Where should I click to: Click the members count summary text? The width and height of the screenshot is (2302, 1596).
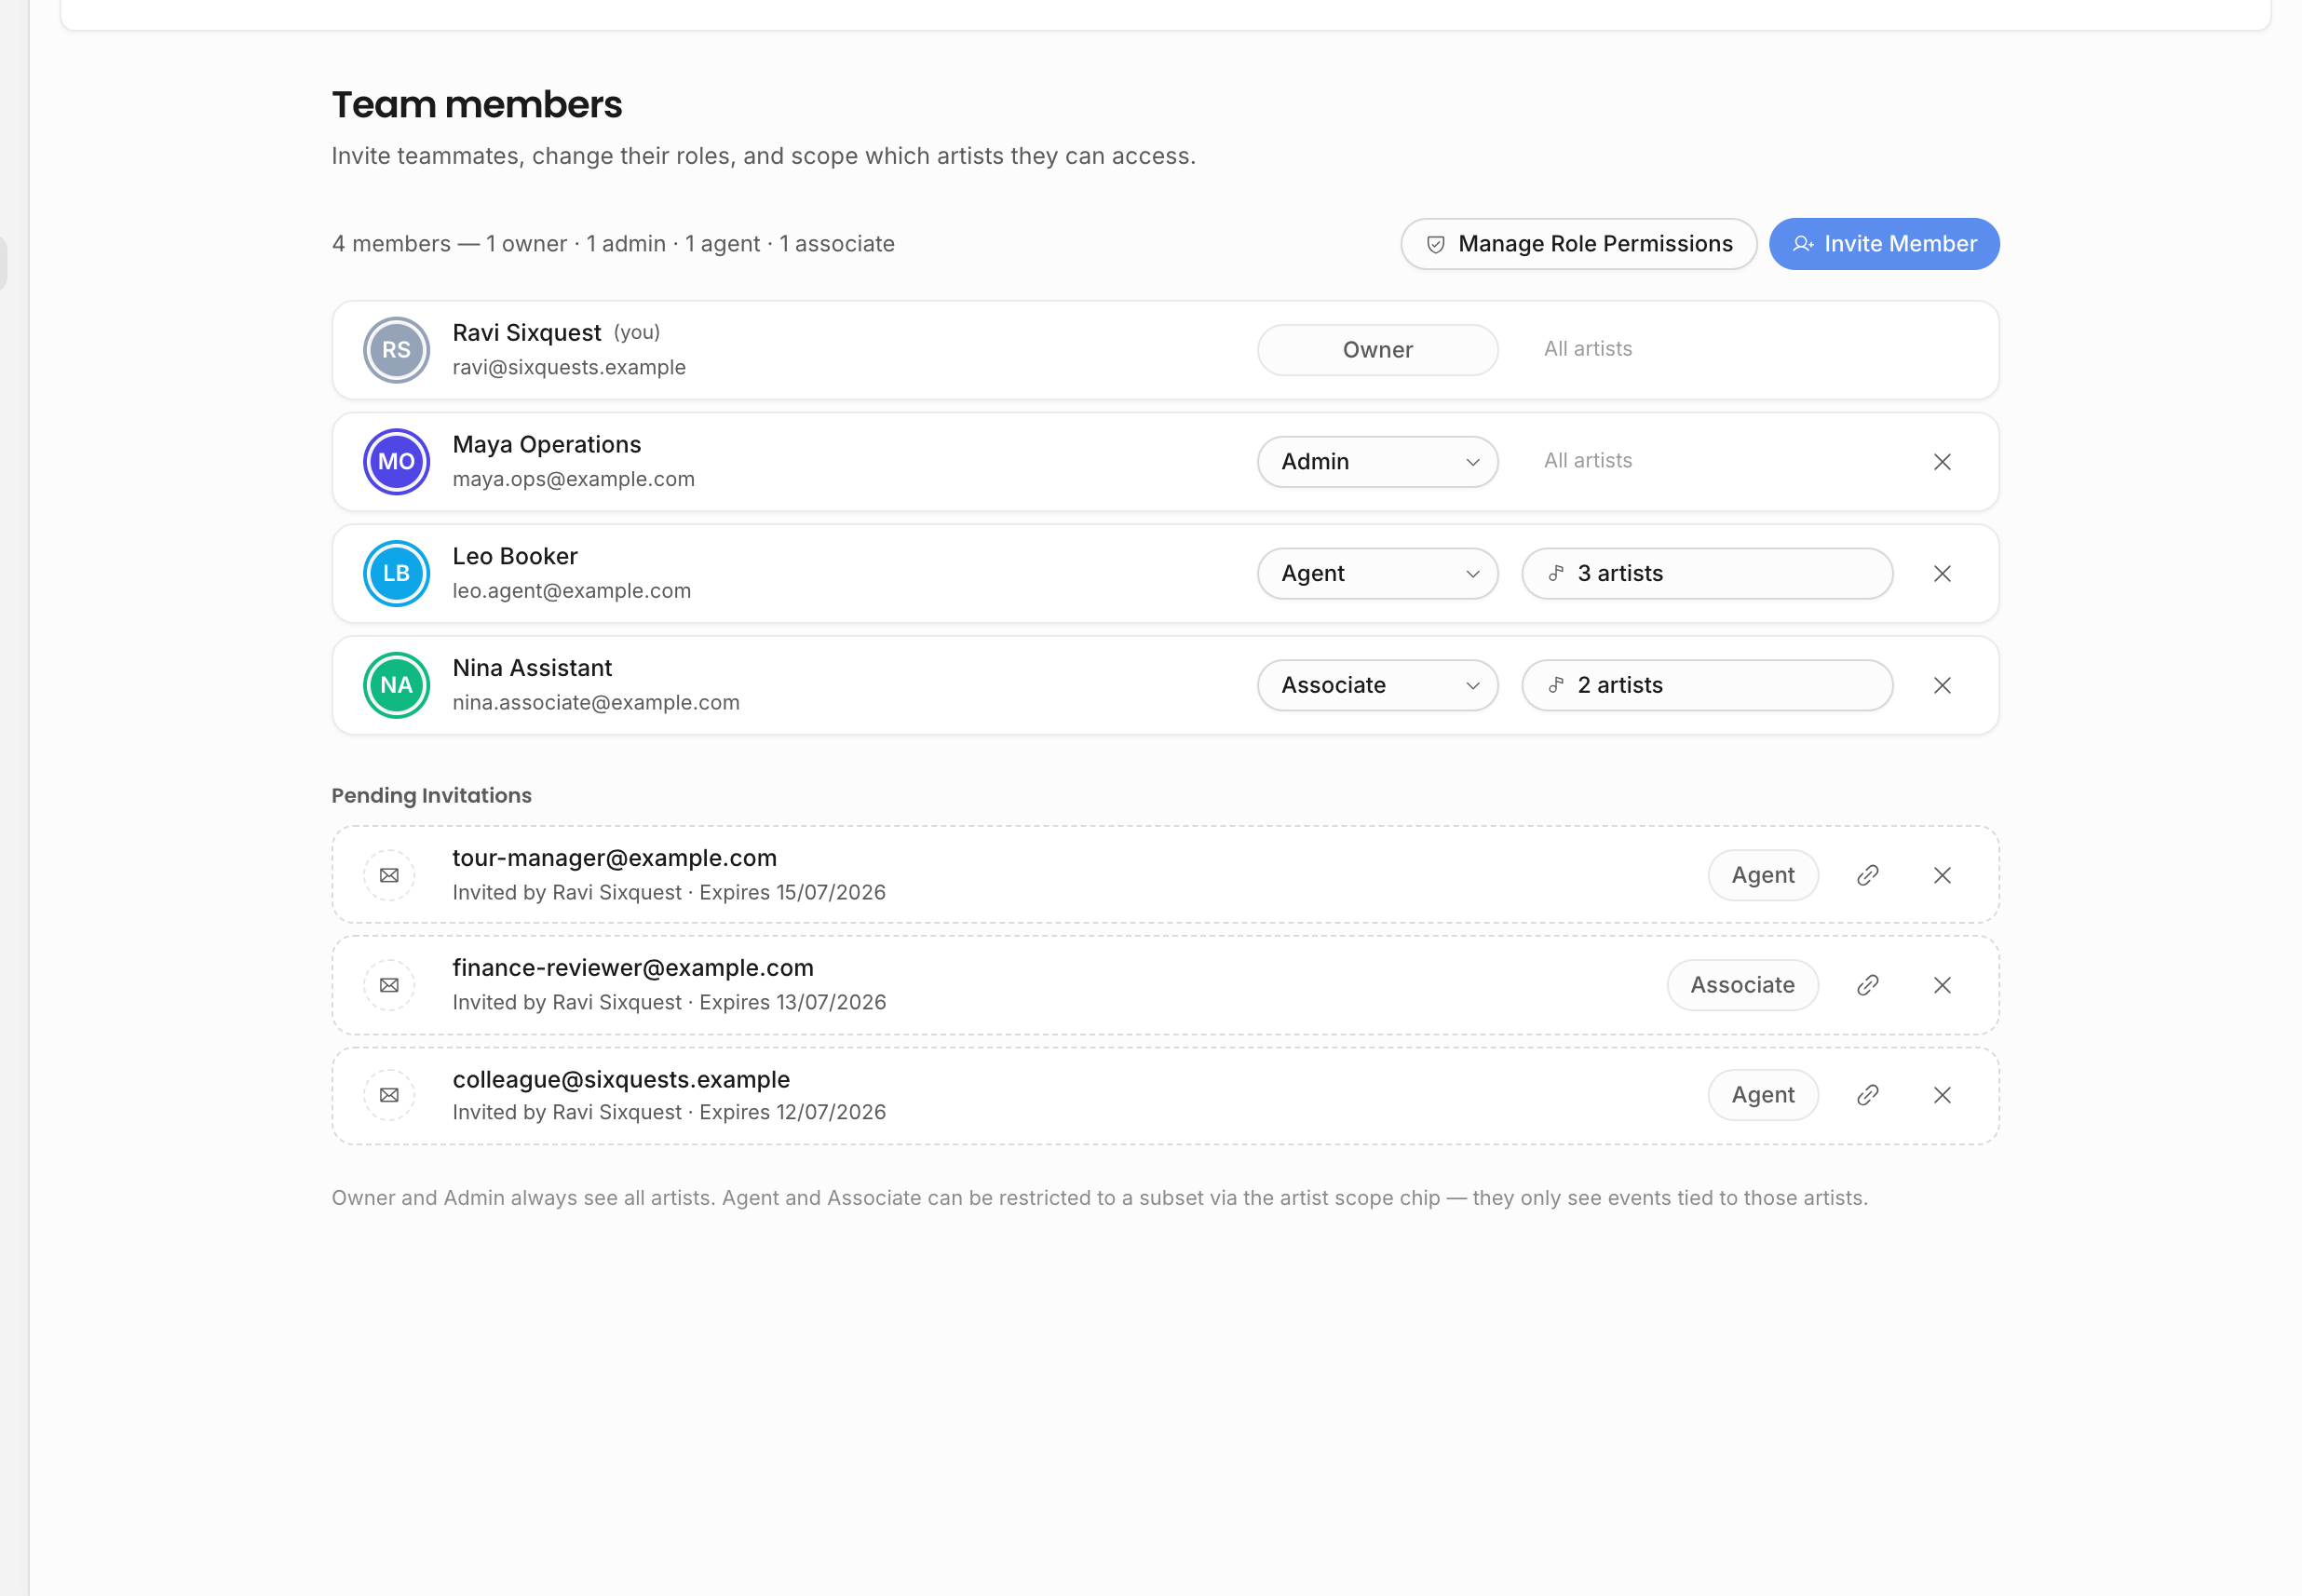613,244
